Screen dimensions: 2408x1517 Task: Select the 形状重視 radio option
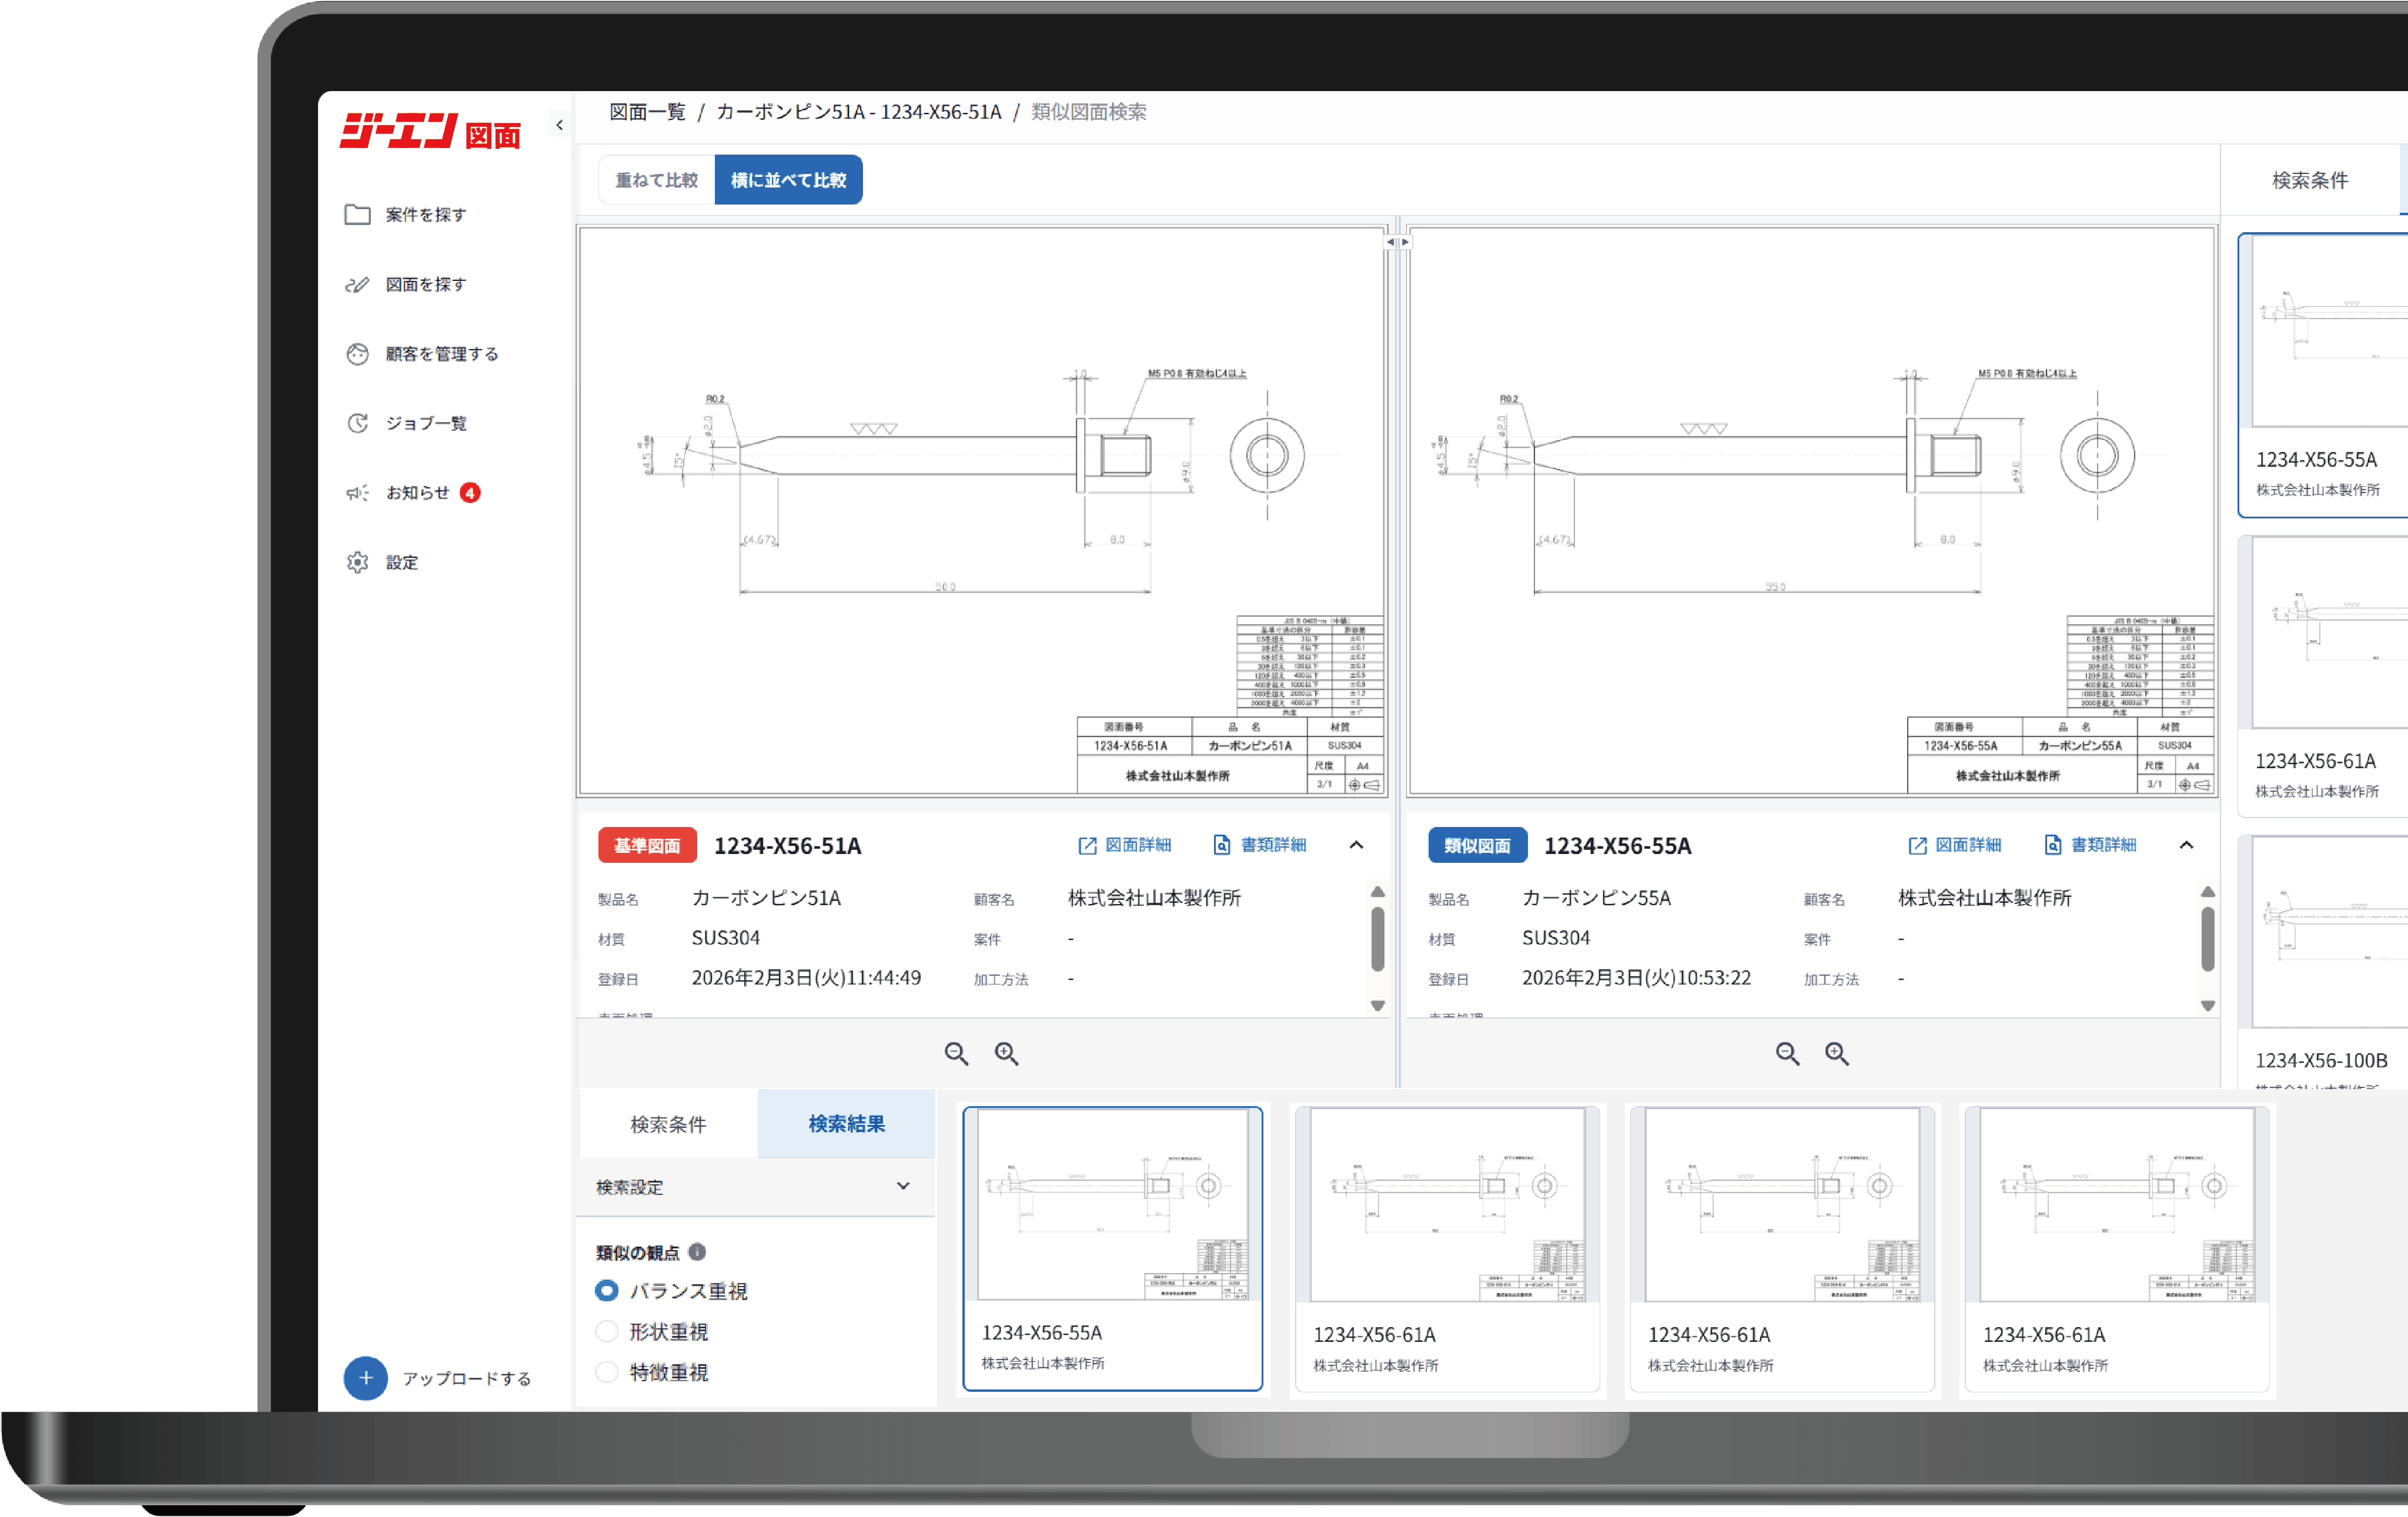pos(606,1331)
